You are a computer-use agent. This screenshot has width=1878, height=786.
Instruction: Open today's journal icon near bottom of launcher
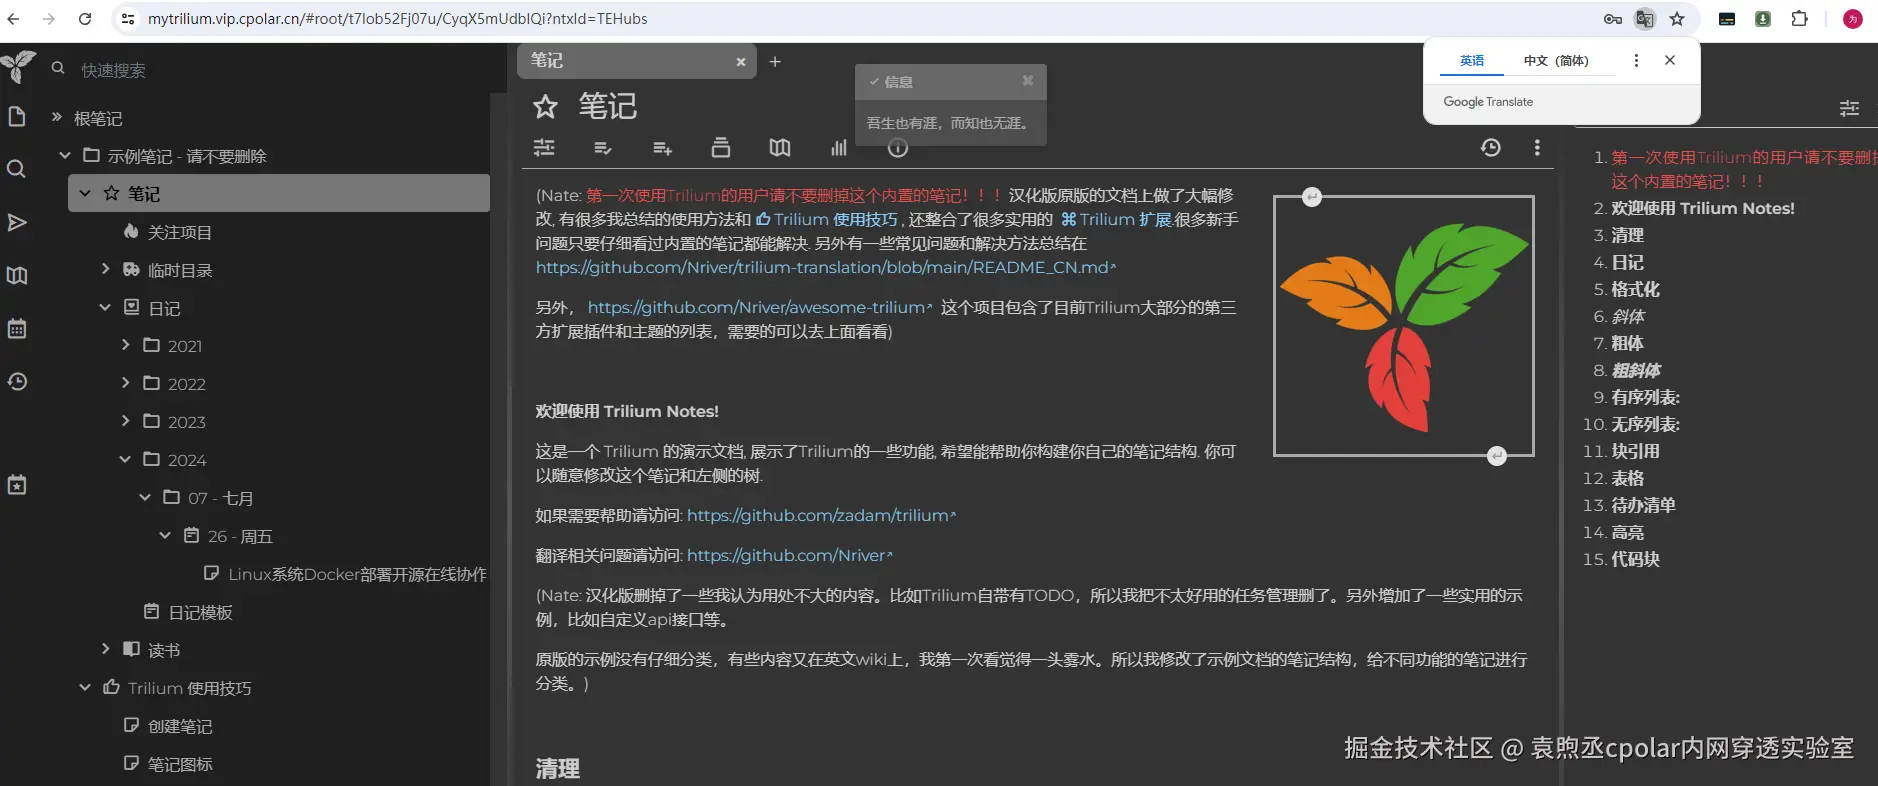[17, 485]
